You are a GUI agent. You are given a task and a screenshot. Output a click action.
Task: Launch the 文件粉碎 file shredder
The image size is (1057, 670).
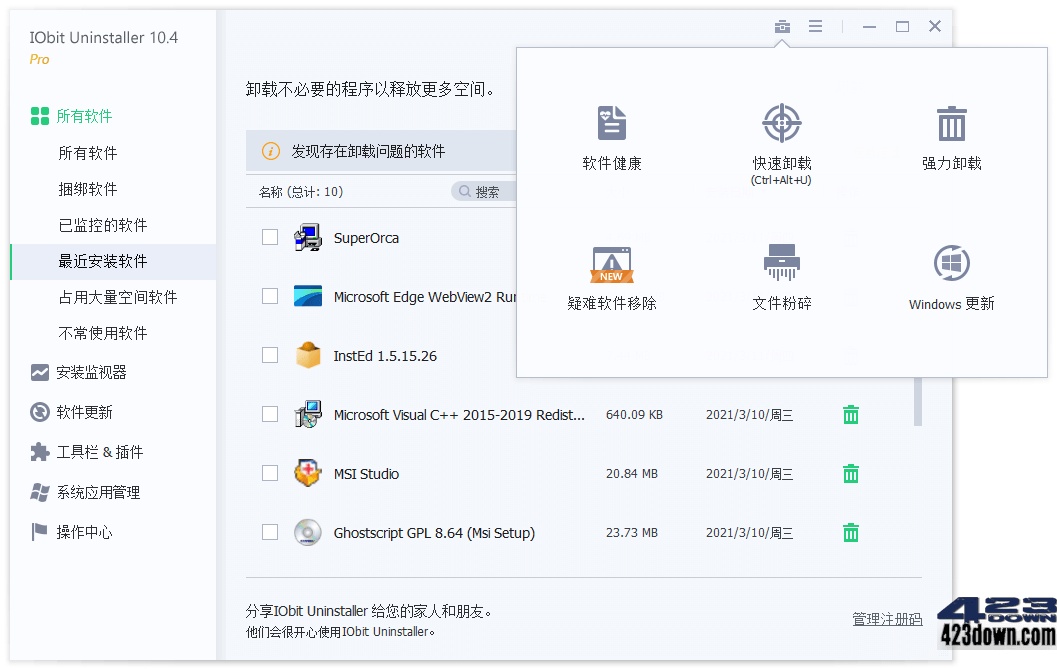pos(781,279)
